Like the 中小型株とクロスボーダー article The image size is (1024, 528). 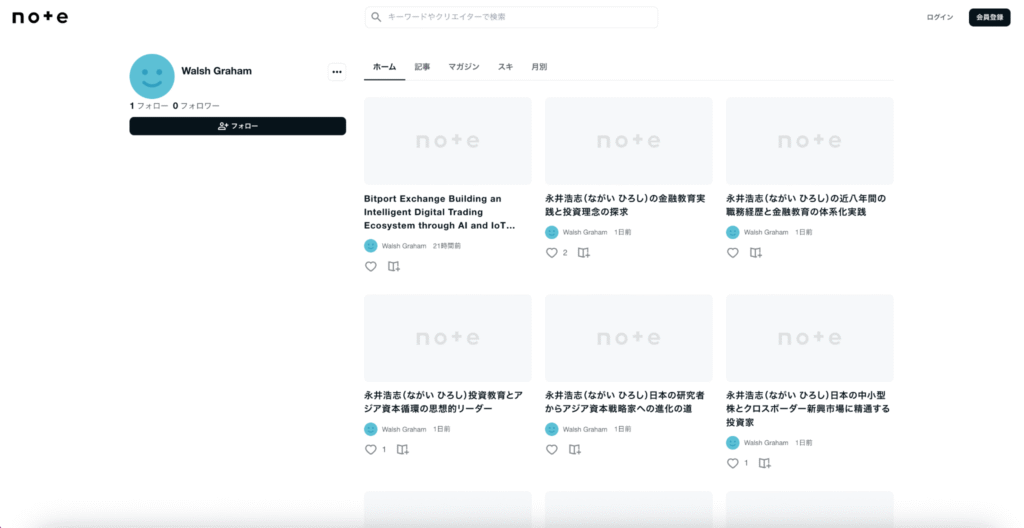pos(733,463)
